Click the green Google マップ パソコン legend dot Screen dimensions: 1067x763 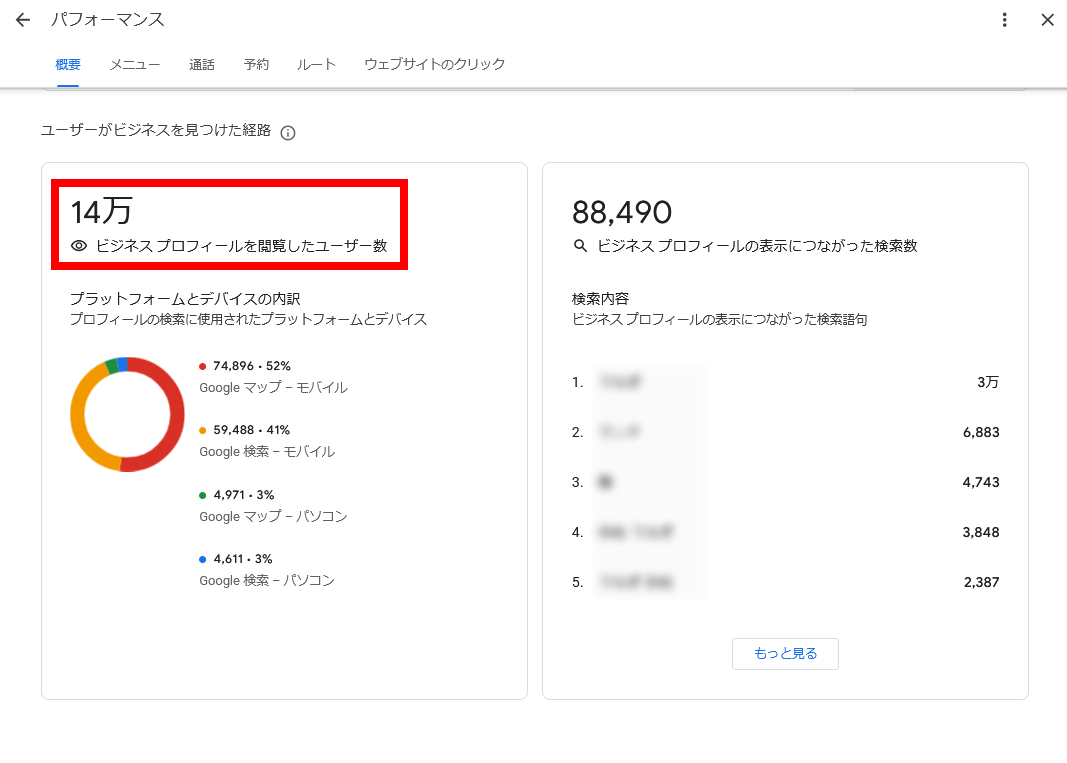[203, 495]
